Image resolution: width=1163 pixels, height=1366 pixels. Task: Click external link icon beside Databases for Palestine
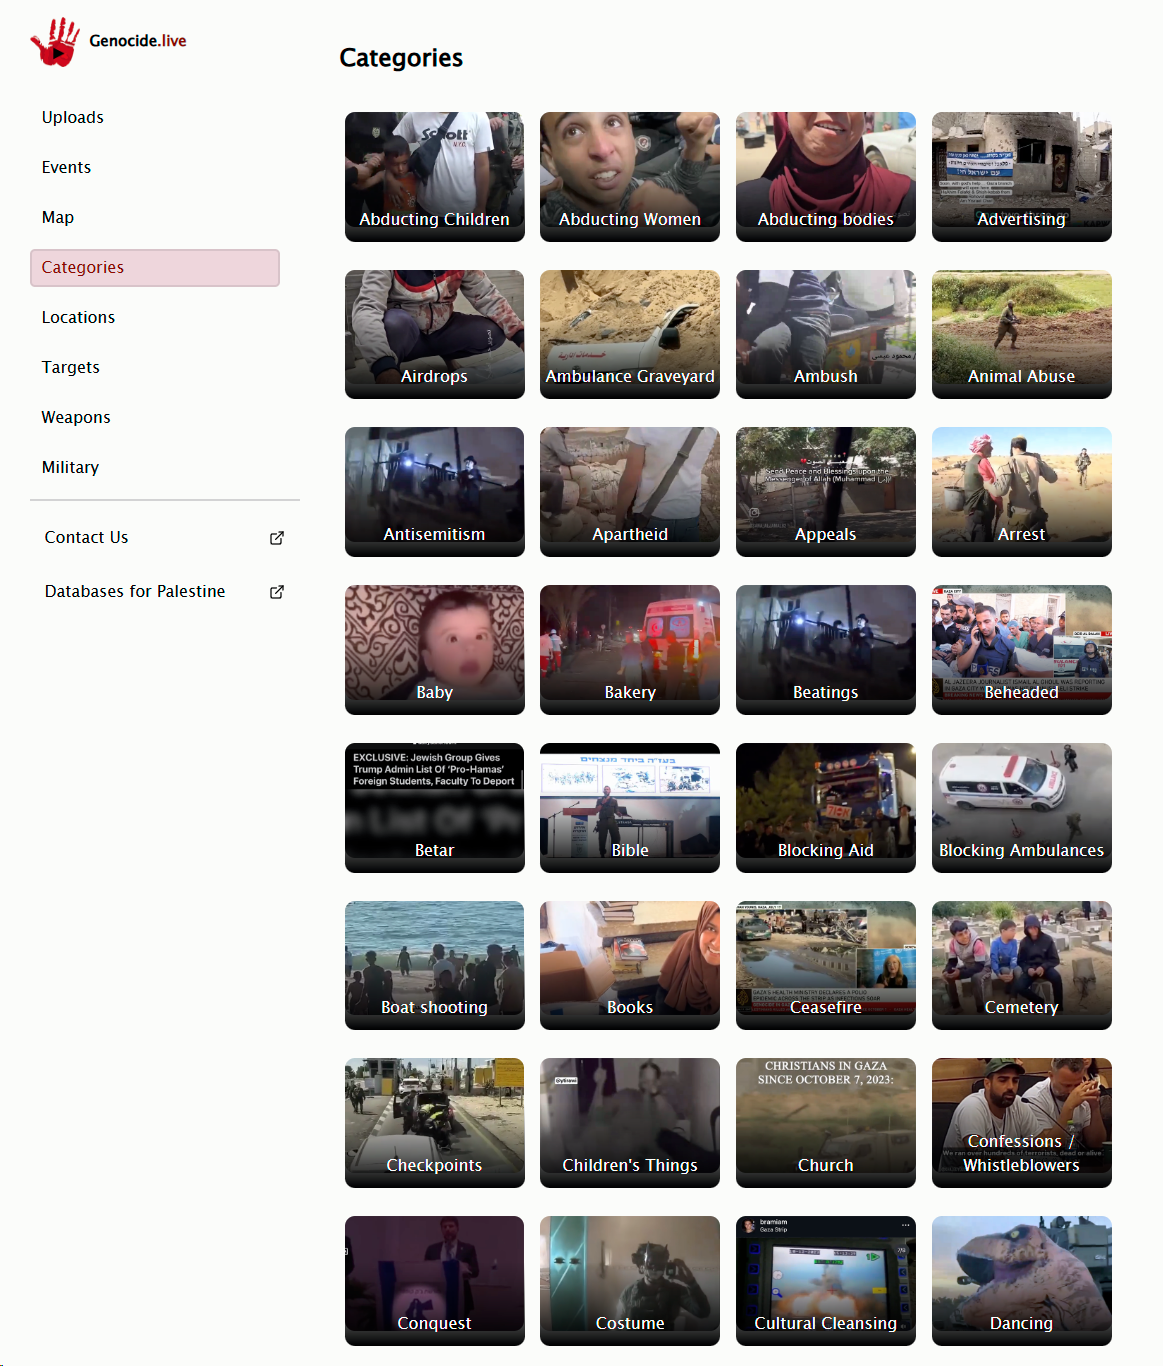(277, 592)
